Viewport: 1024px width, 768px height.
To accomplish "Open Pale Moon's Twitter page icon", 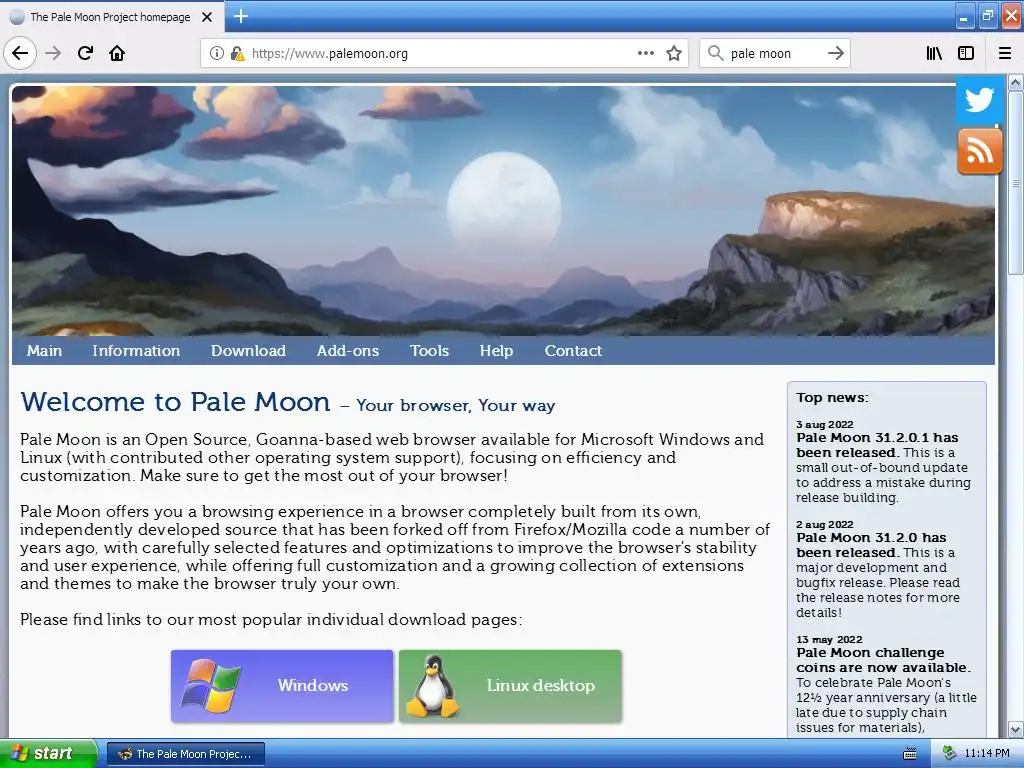I will point(980,100).
